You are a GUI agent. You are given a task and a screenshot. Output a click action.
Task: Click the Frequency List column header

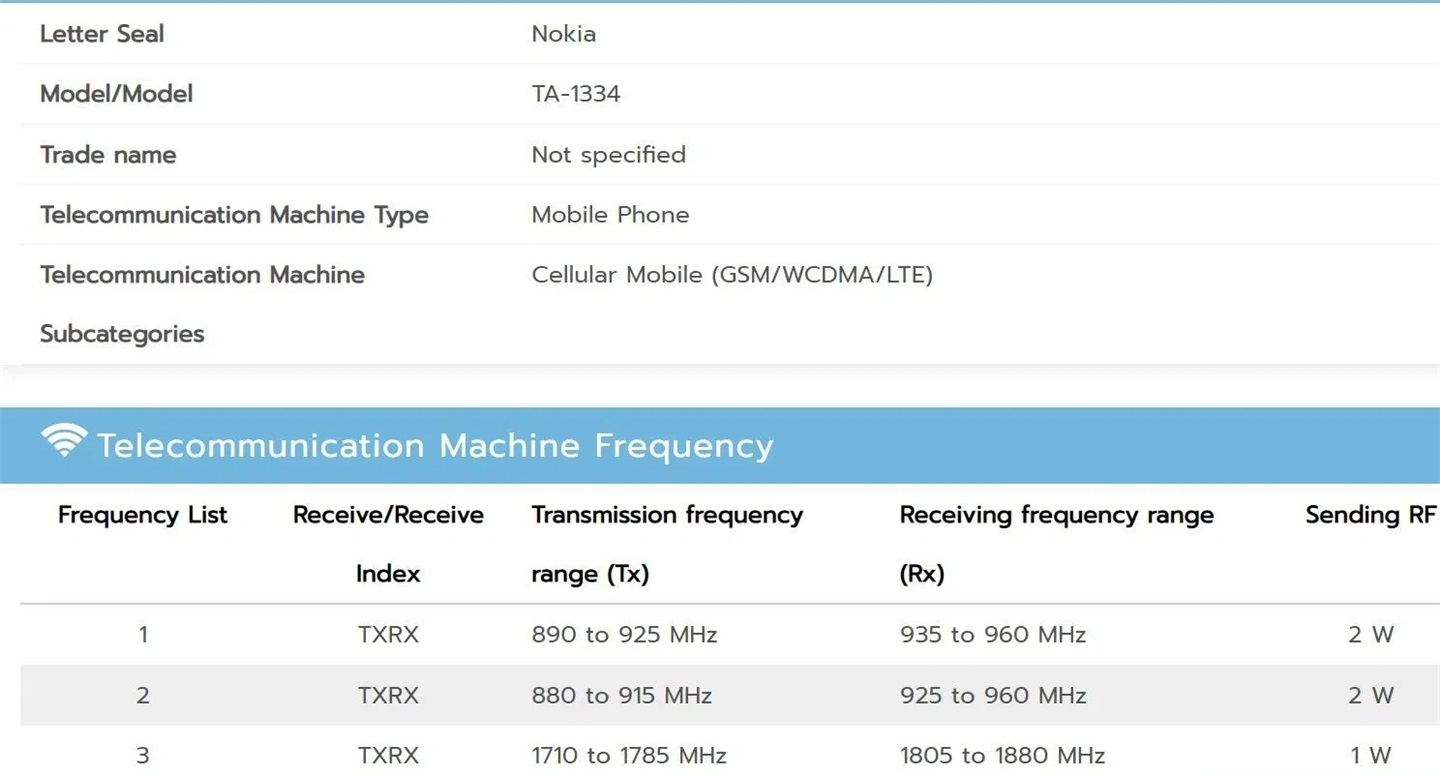click(143, 515)
